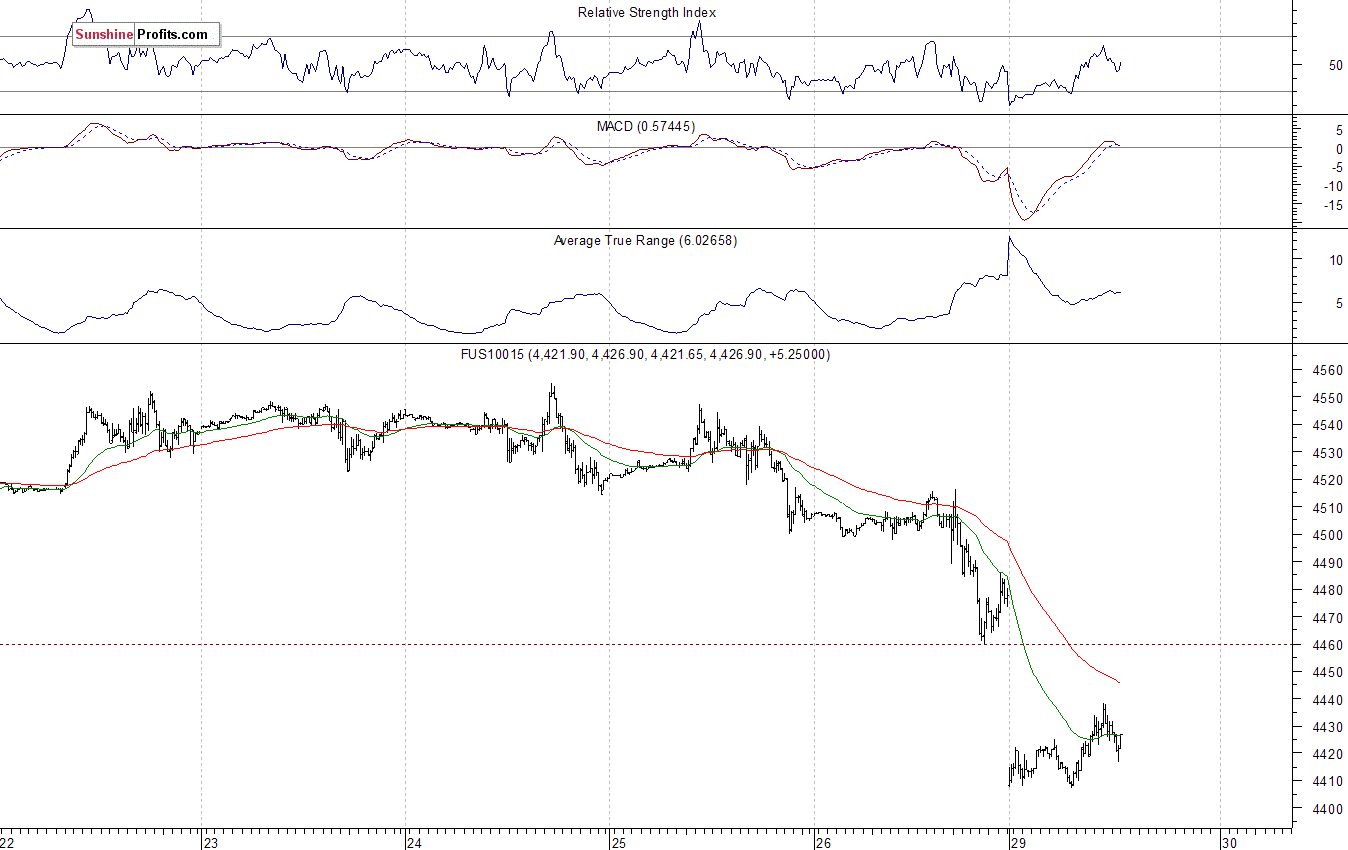Click the price axis label 4550
Viewport: 1348px width, 850px height.
click(1327, 398)
